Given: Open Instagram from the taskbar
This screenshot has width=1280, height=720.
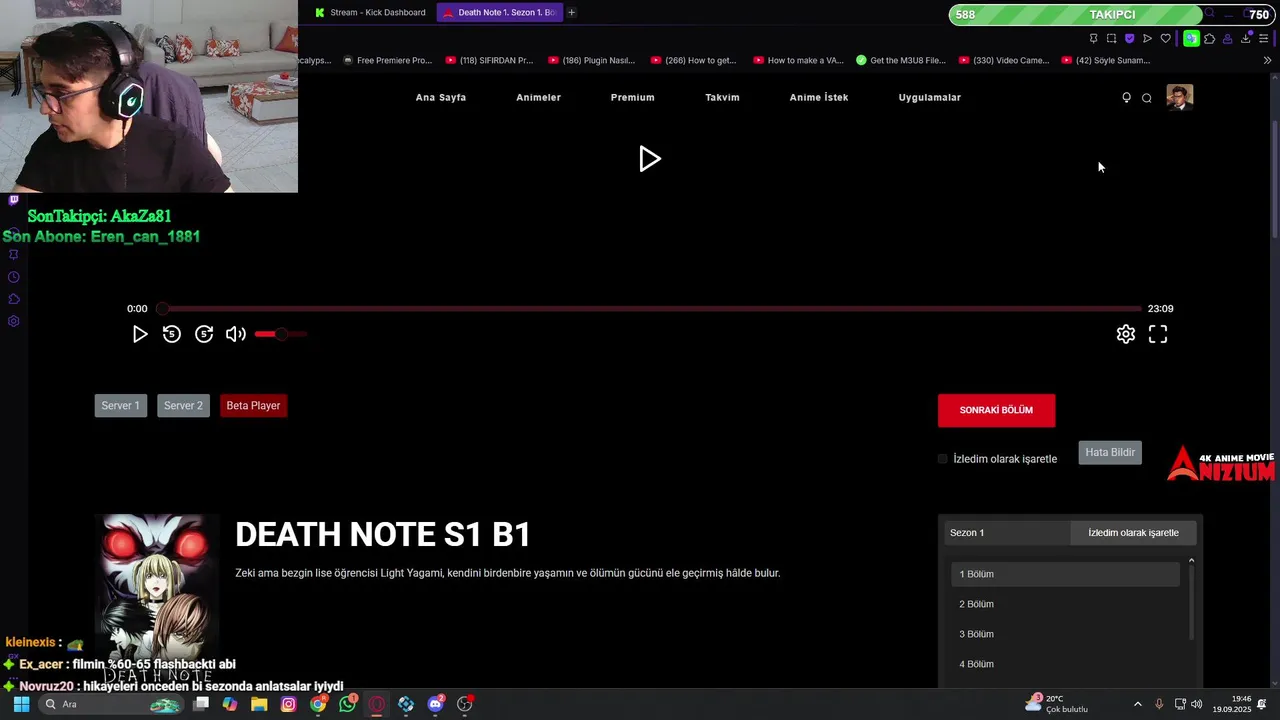Looking at the screenshot, I should 289,704.
